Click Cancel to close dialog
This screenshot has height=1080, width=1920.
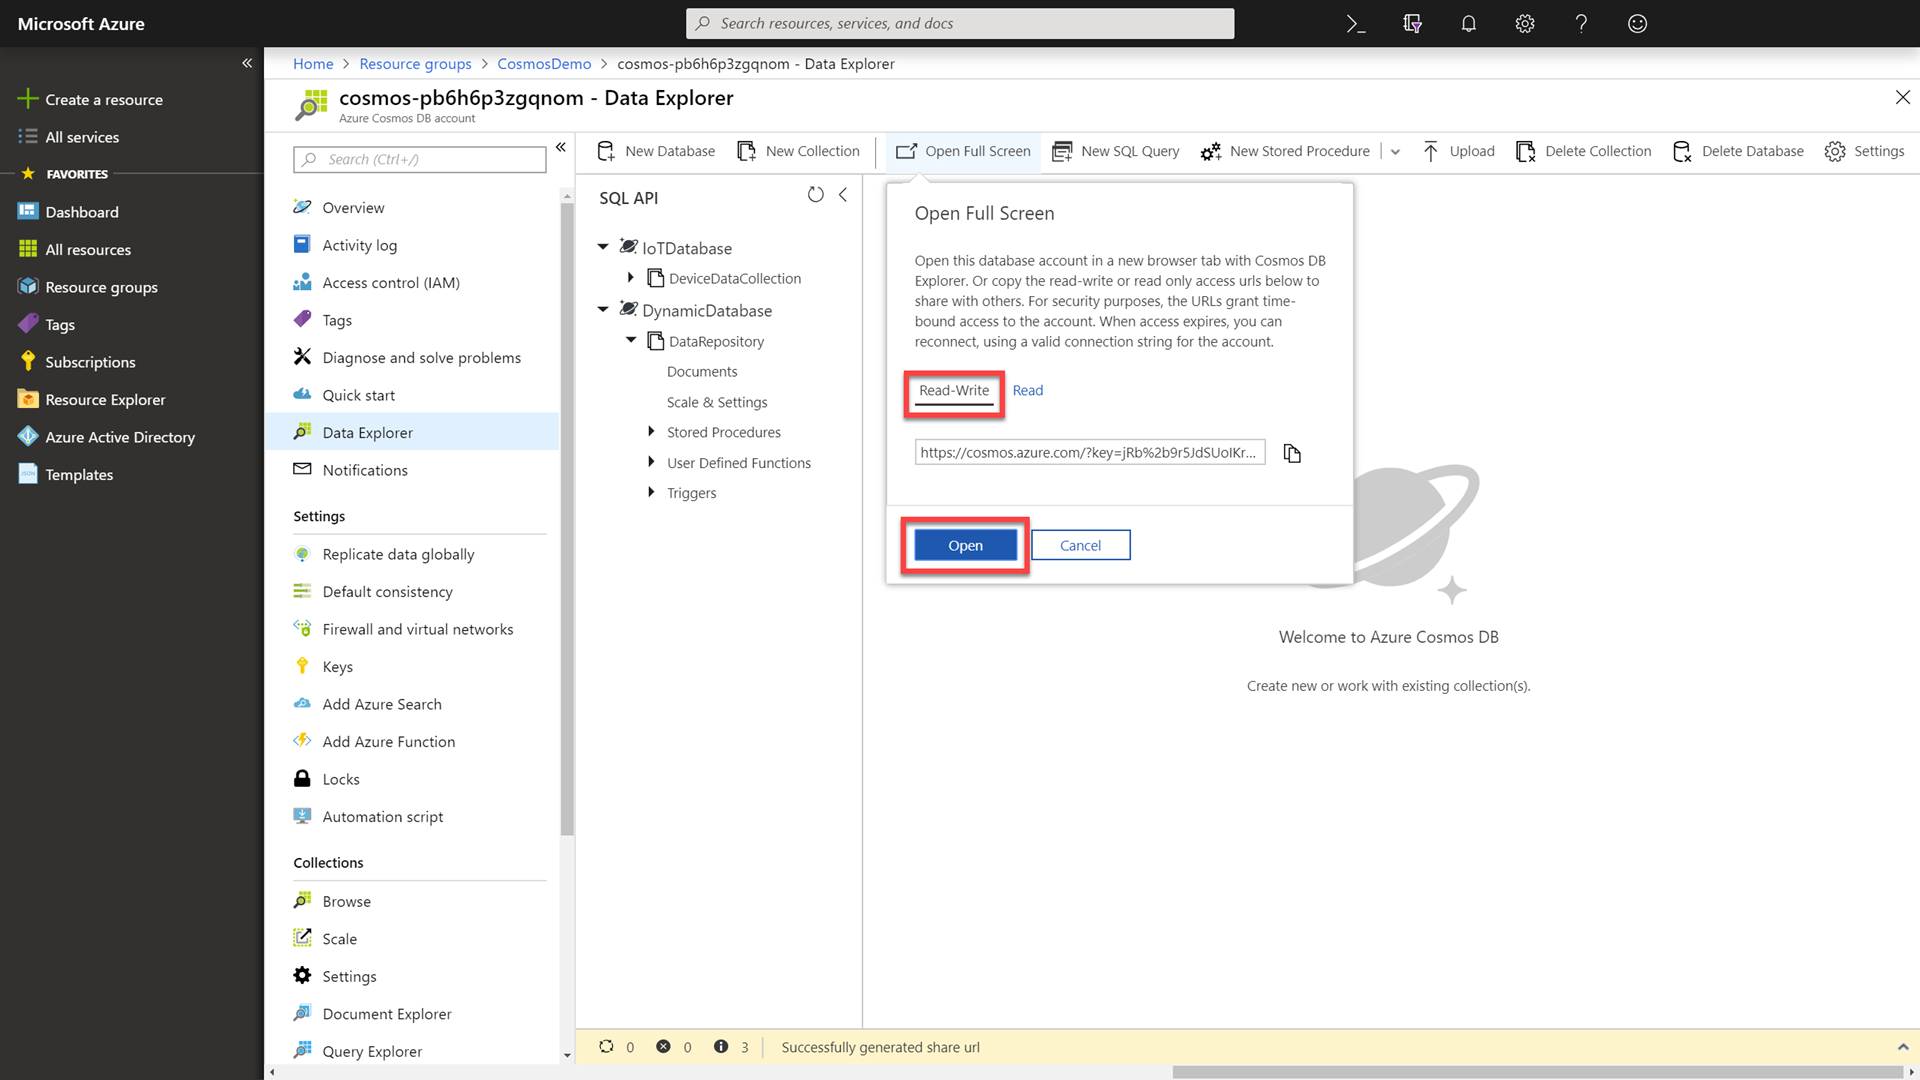coord(1080,545)
